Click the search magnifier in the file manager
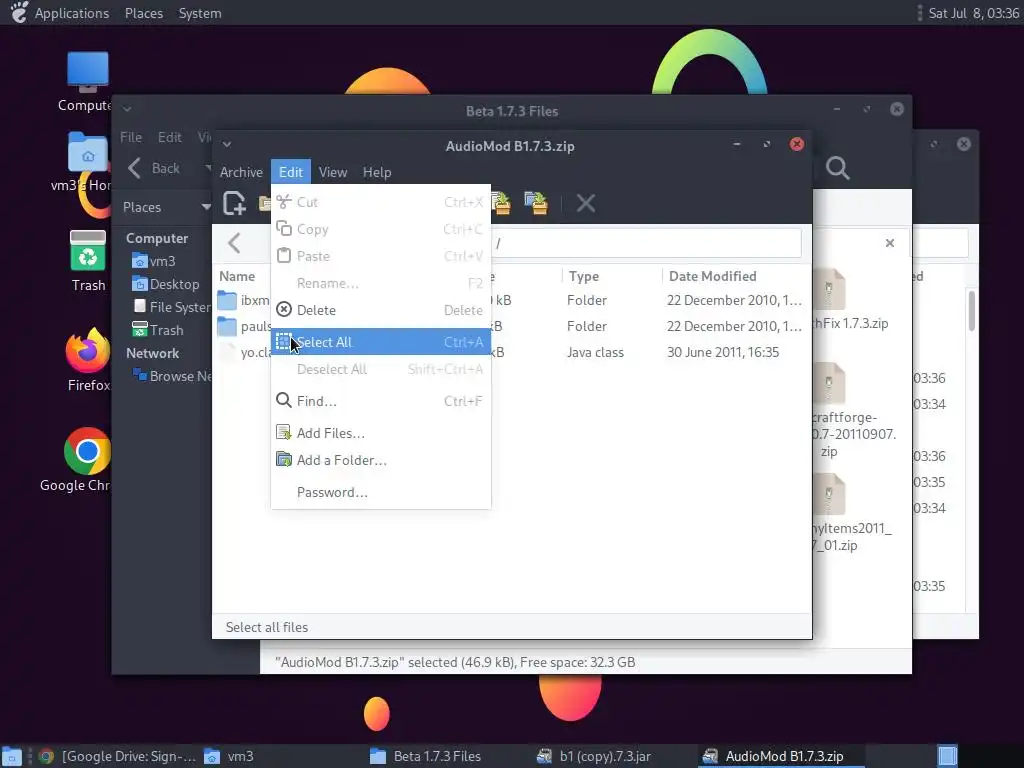Screen dimensions: 1024x768 (x=837, y=168)
